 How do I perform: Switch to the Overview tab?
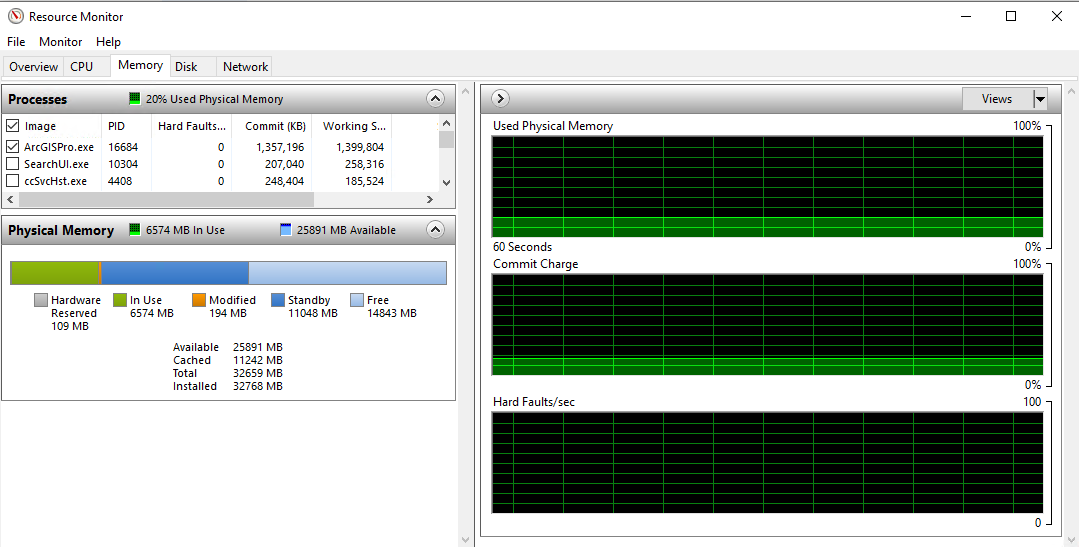(33, 67)
